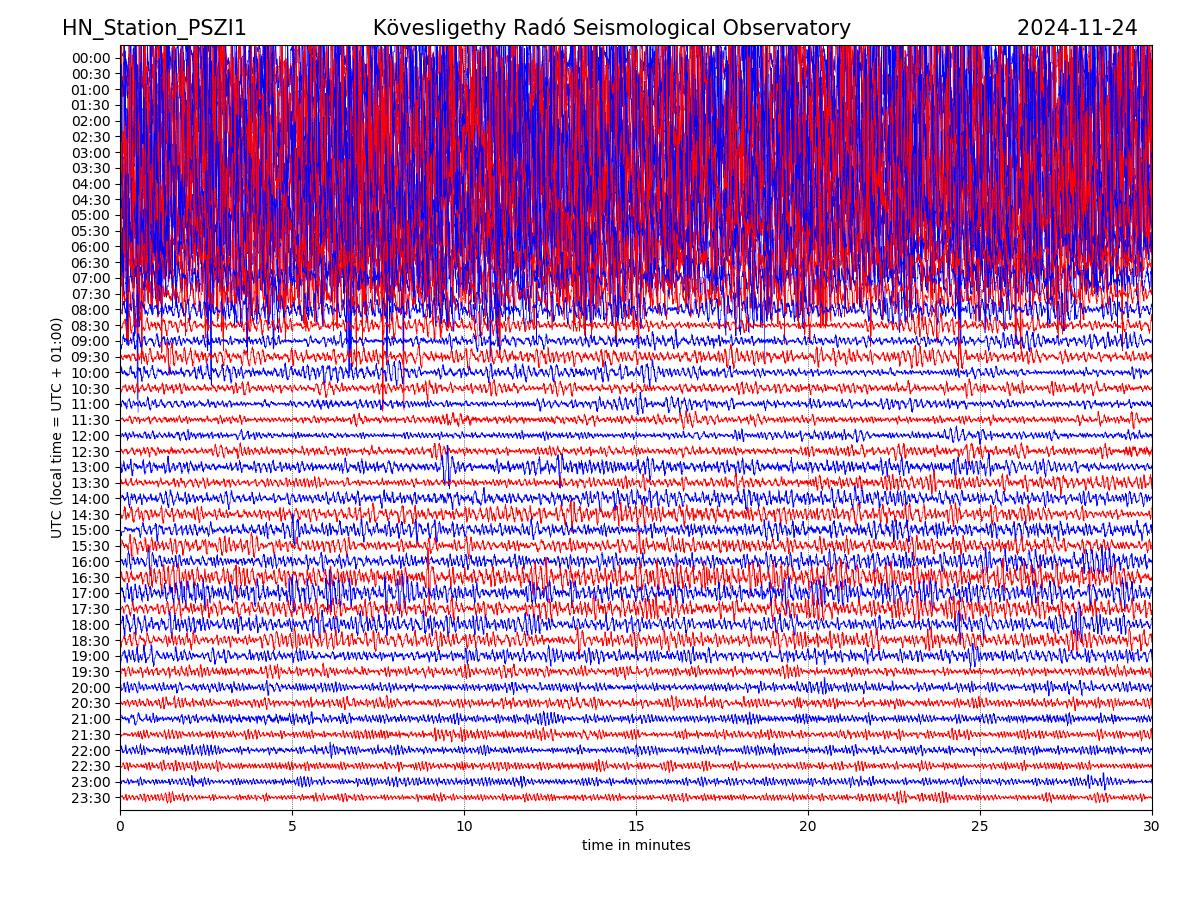Select the 16:30 row time label
This screenshot has height=900, width=1200.
pos(91,578)
